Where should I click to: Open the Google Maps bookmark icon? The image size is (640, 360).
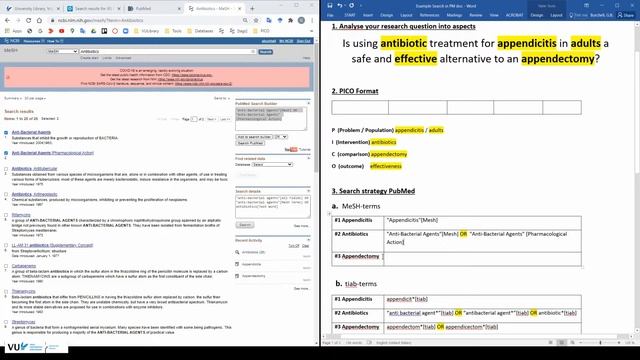click(x=72, y=31)
